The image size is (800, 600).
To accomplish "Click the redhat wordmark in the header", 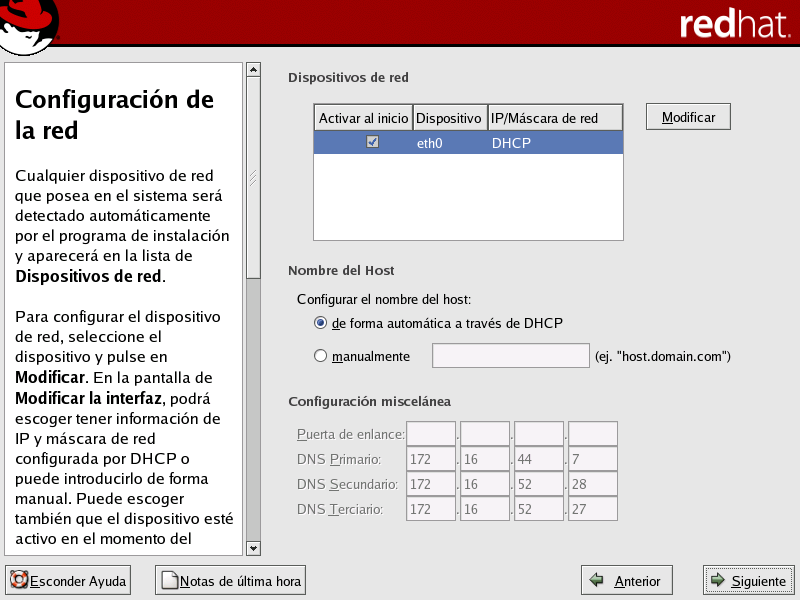I will pos(734,25).
